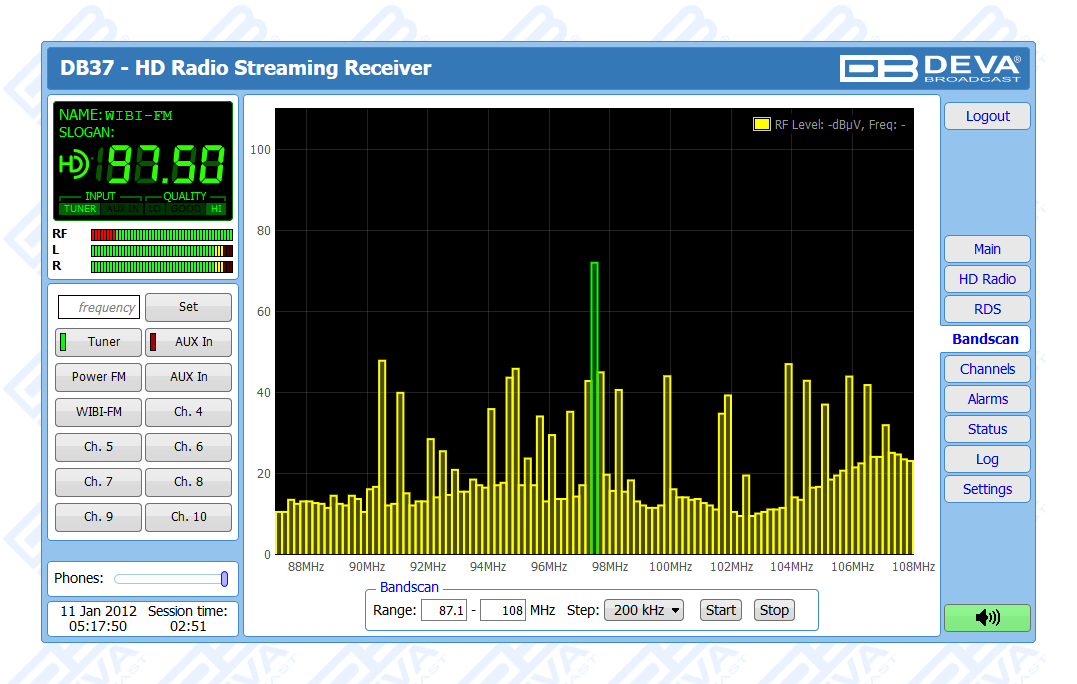Viewport: 1077px width, 684px height.
Task: Click the range start field 87.1
Action: tap(443, 610)
